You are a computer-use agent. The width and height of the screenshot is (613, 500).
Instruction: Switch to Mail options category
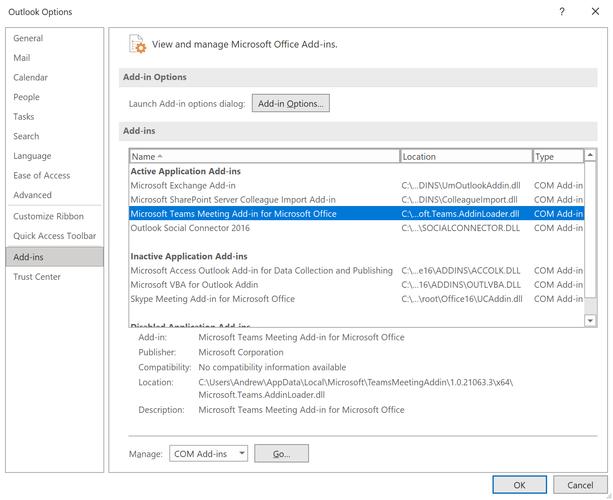tap(22, 58)
